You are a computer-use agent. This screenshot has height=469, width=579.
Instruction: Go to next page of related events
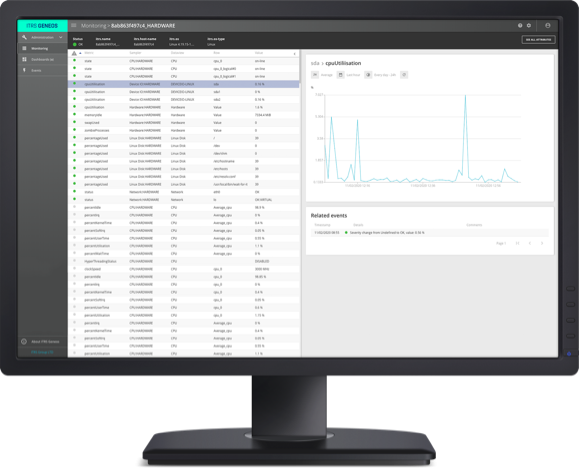pos(542,243)
